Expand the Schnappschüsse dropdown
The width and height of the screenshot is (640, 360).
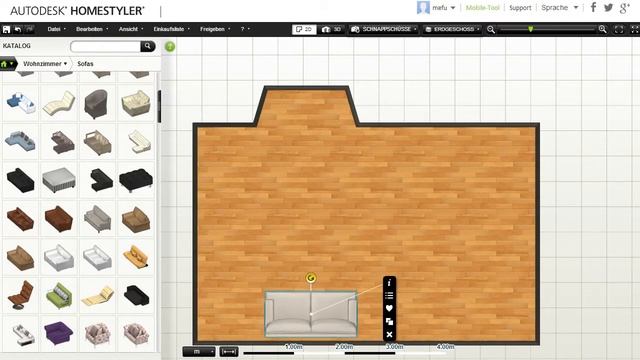click(x=384, y=29)
